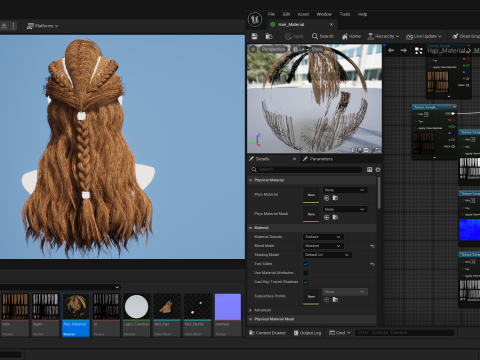Expand the Advanced section
The width and height of the screenshot is (480, 360).
[250, 310]
